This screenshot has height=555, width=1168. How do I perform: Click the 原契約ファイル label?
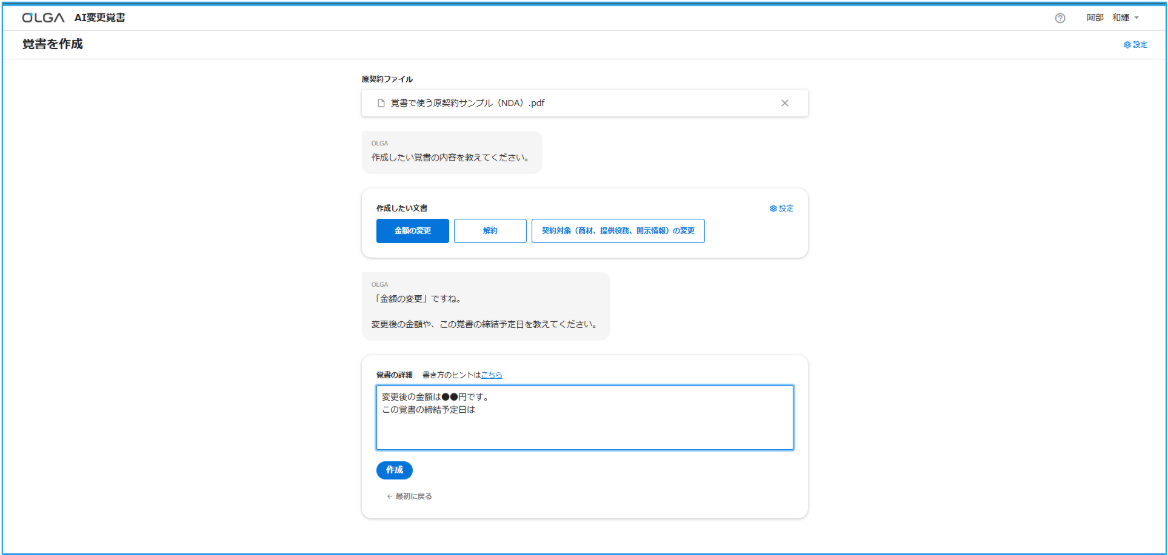387,78
